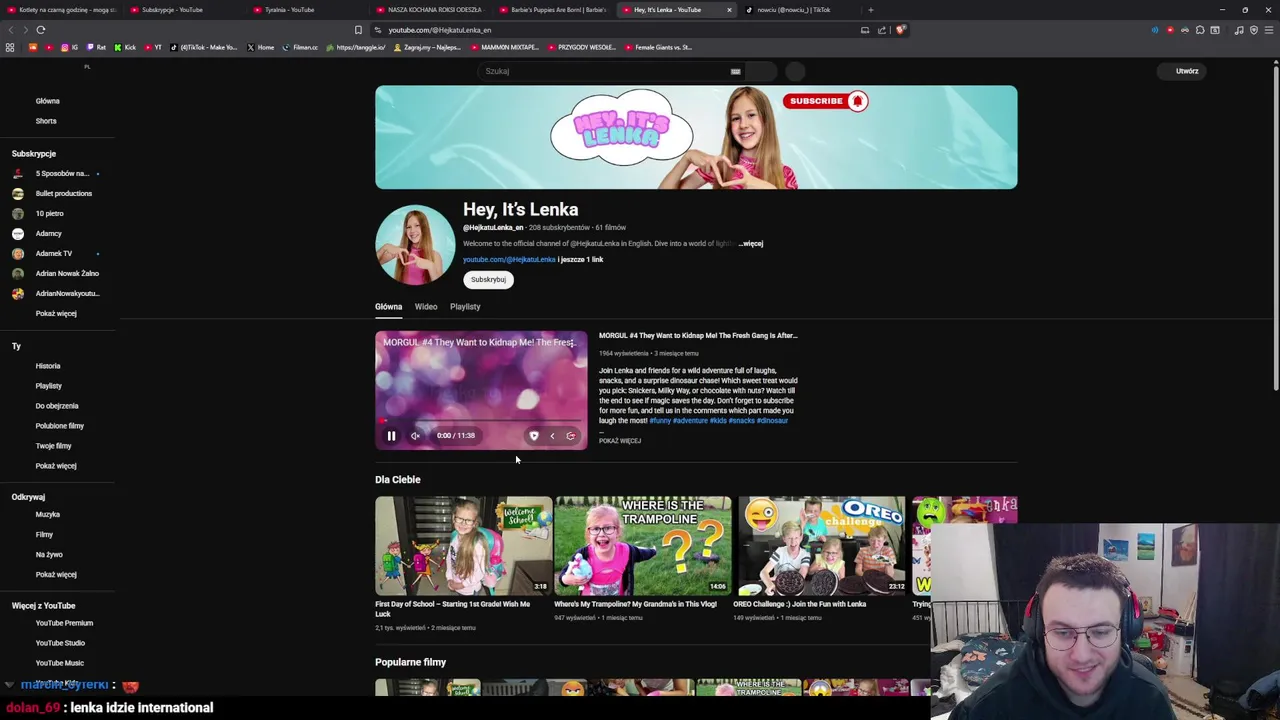Viewport: 1280px width, 720px height.
Task: Open Na żywo under Odkrywaj
Action: (49, 555)
